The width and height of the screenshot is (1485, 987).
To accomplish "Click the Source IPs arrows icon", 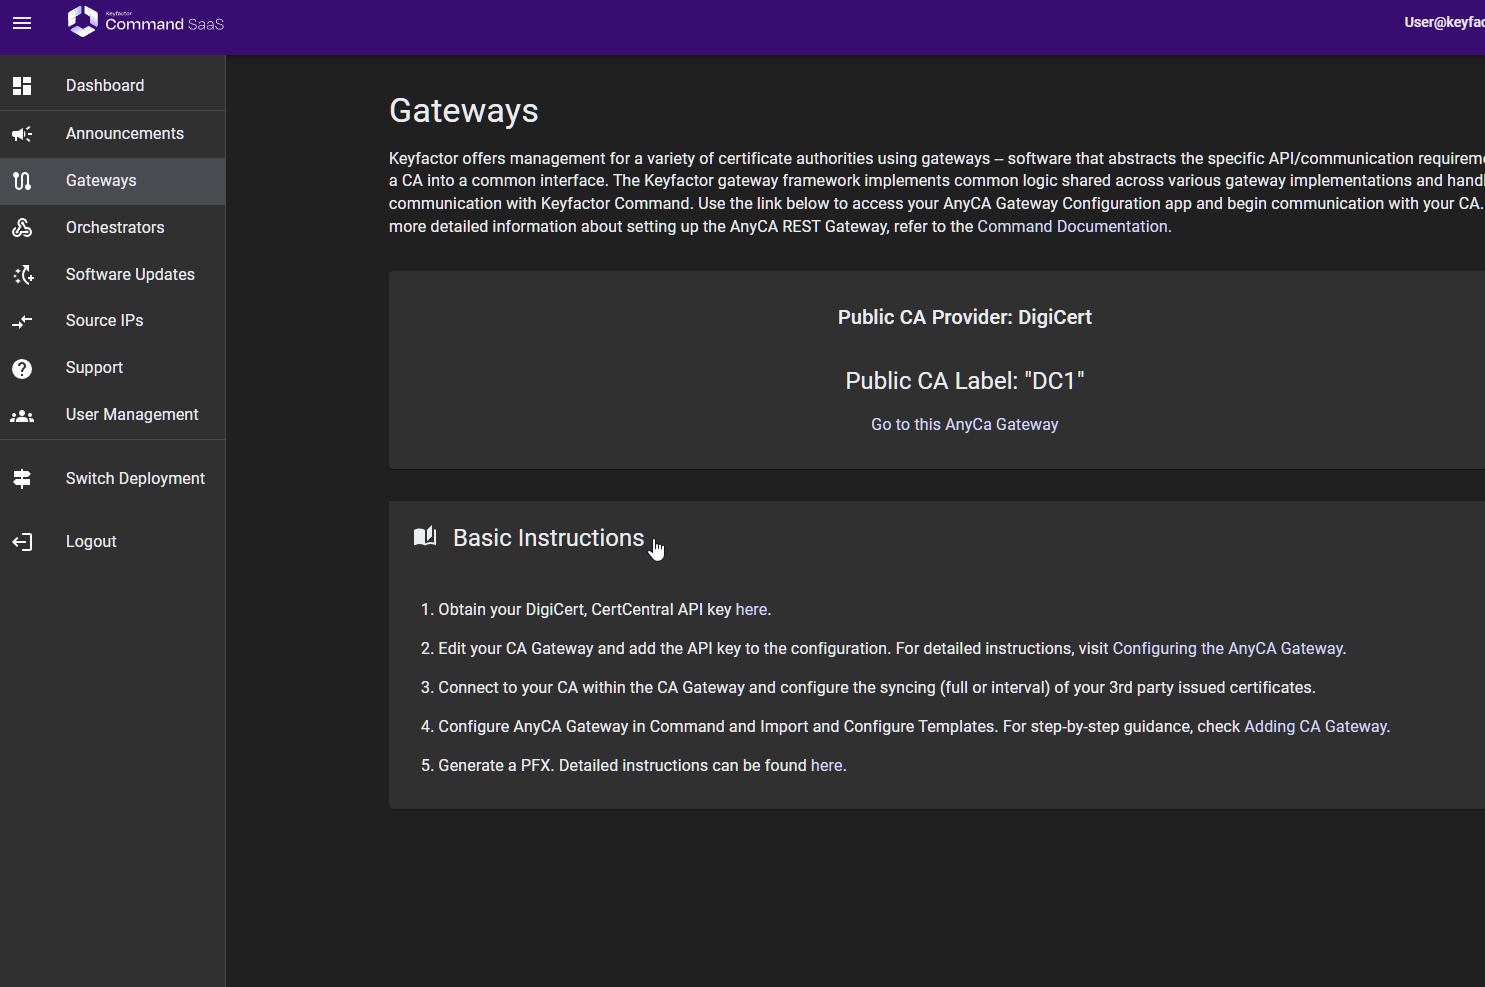I will point(22,321).
